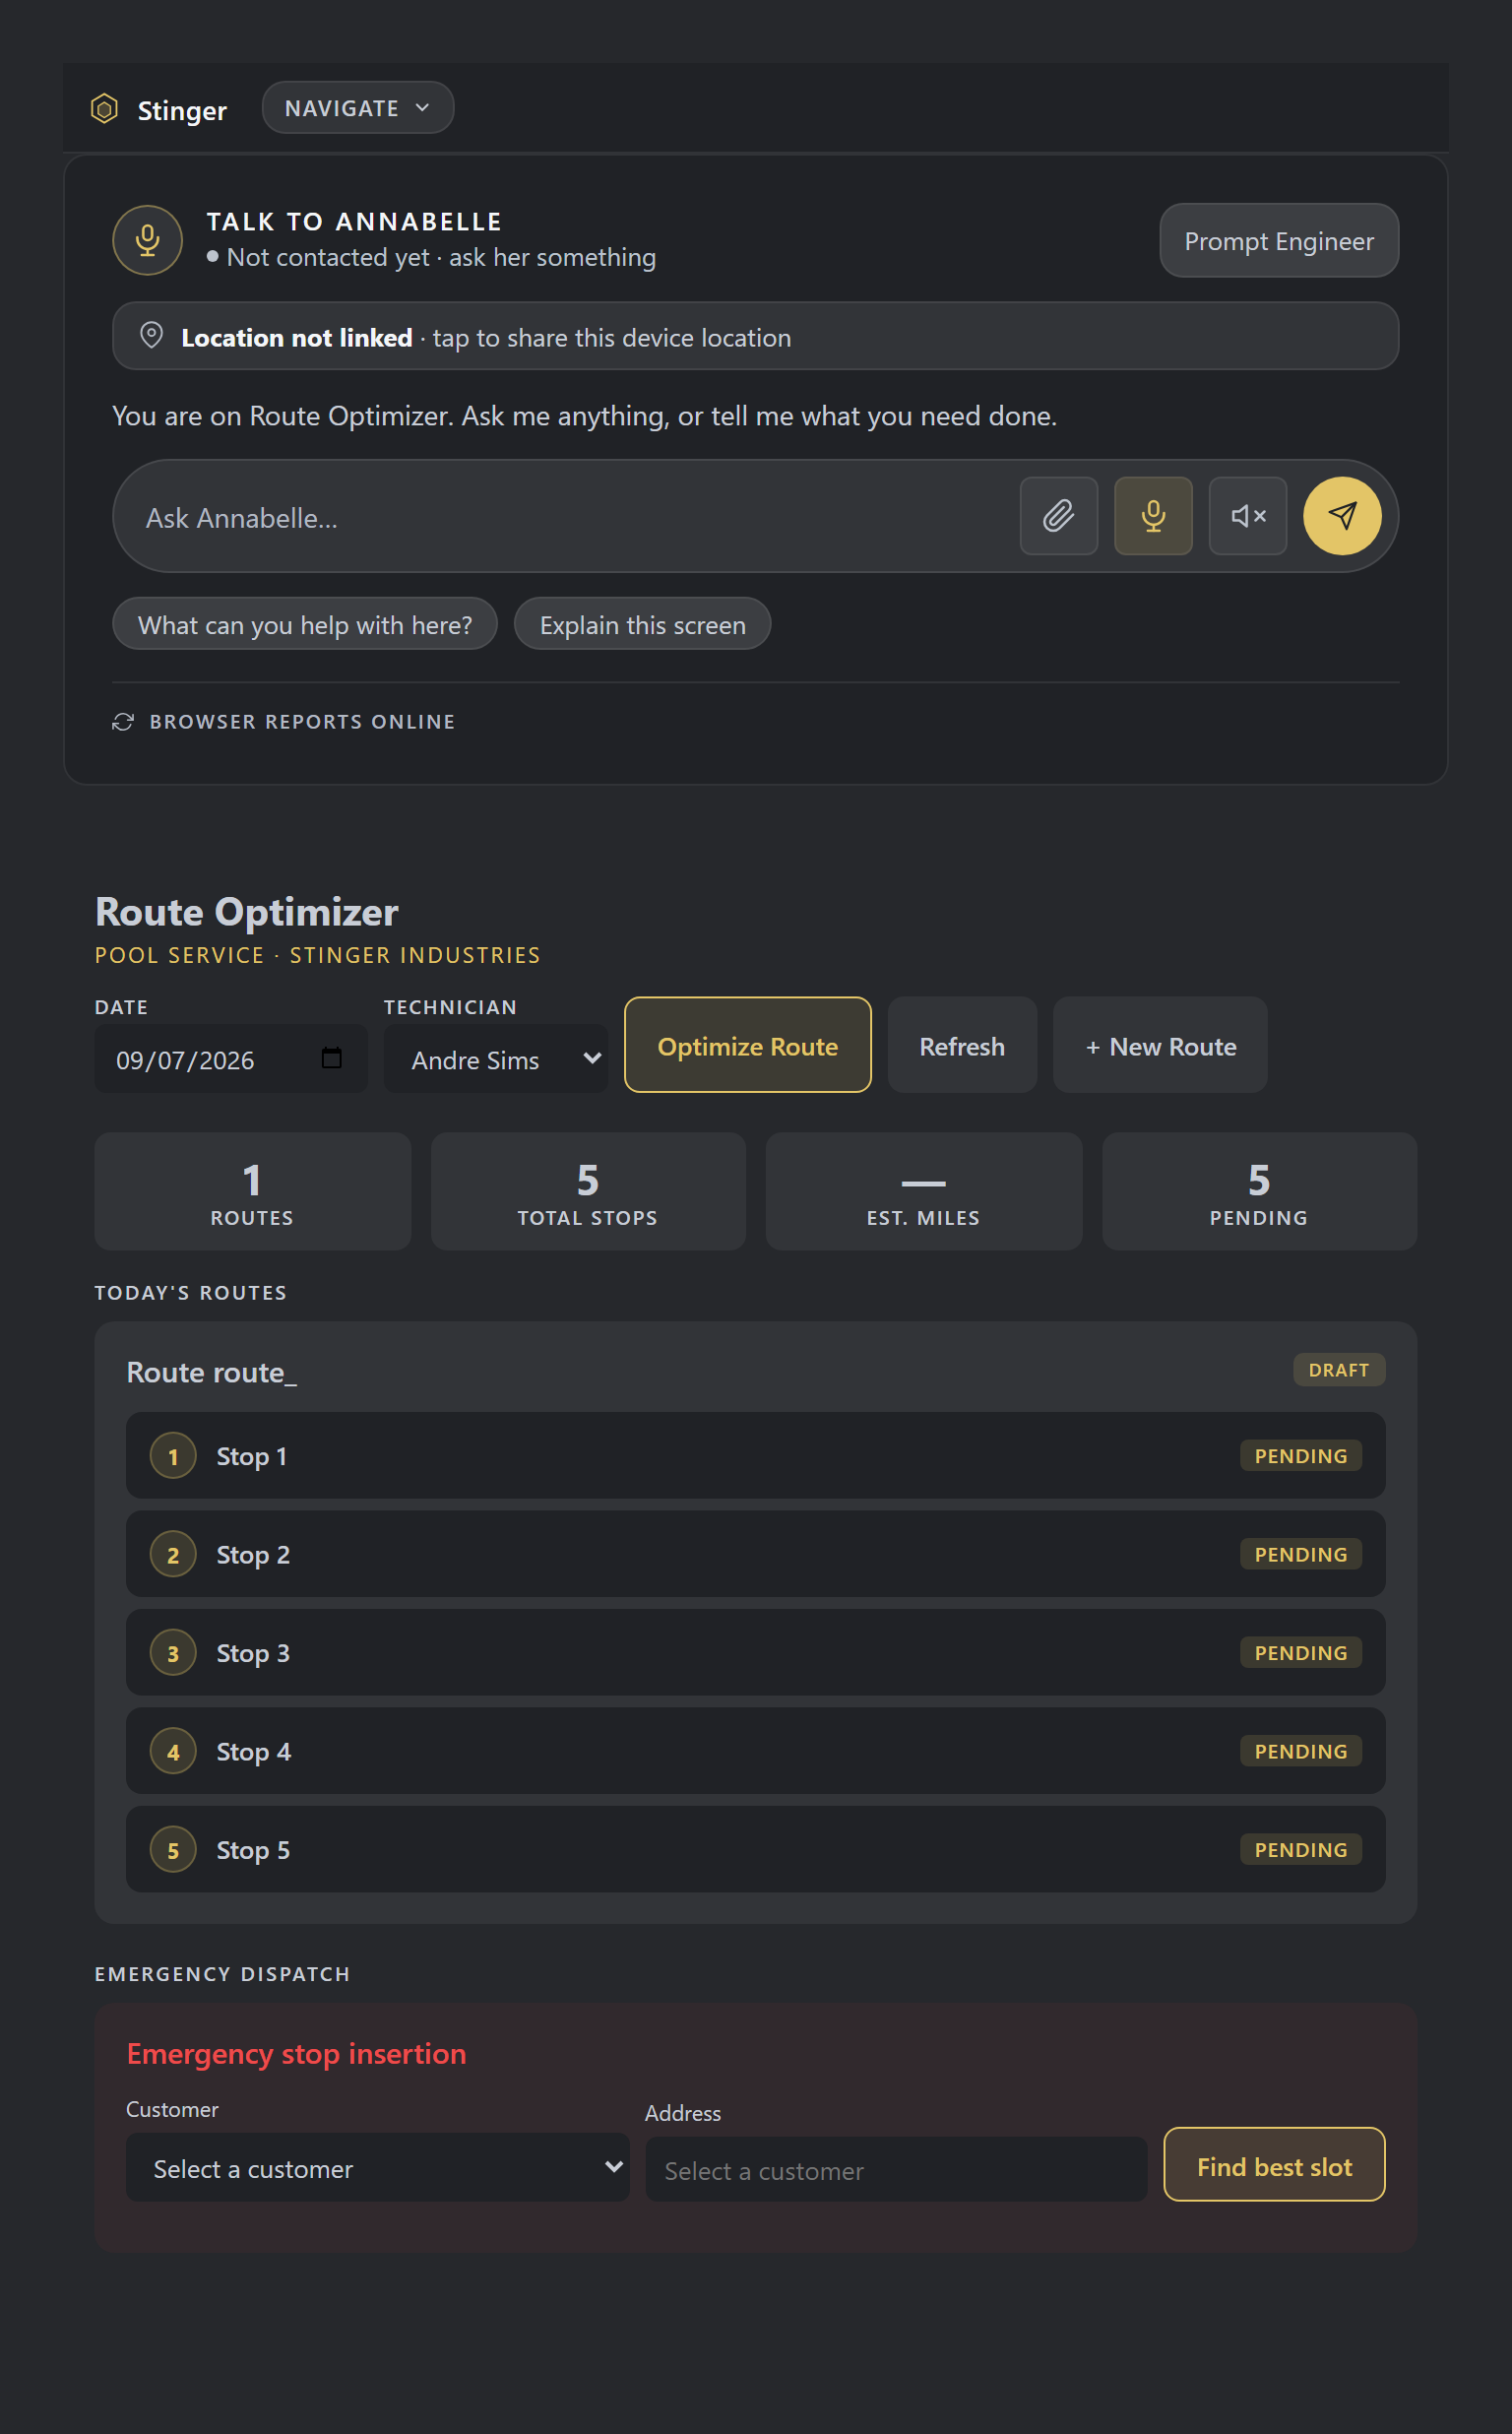The height and width of the screenshot is (2434, 1512).
Task: Send message with the paper plane button
Action: tap(1342, 516)
